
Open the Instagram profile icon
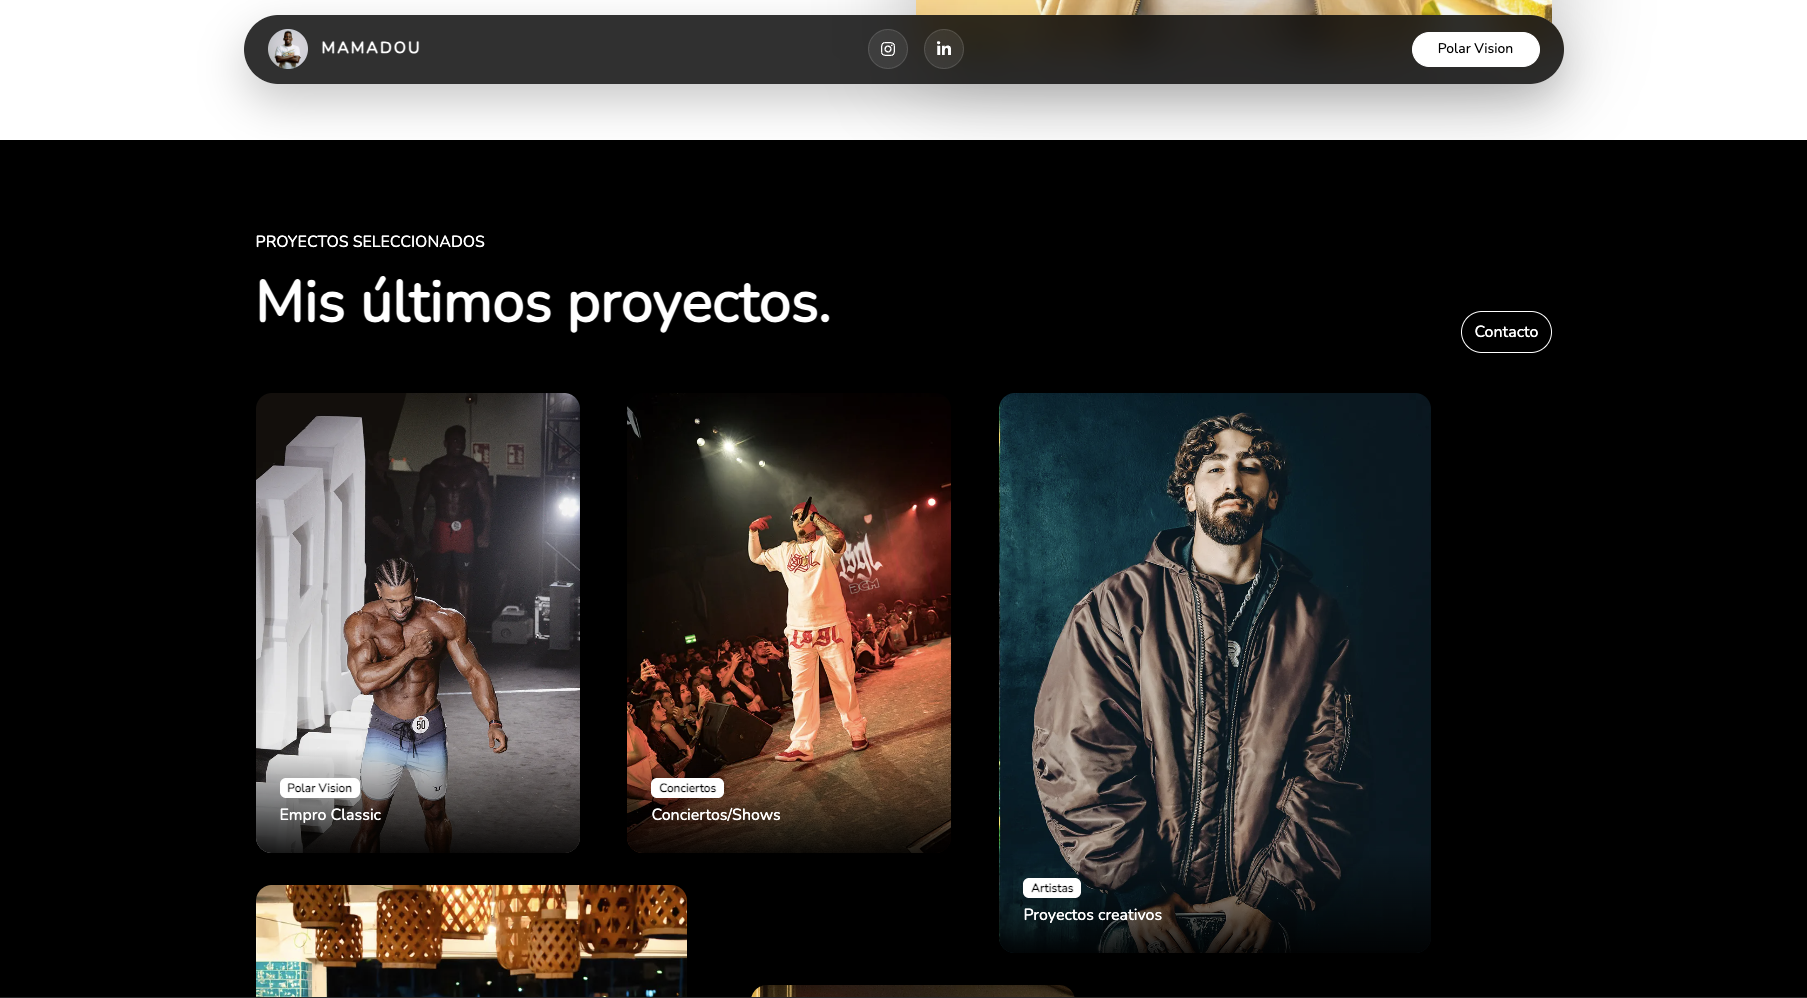point(888,49)
